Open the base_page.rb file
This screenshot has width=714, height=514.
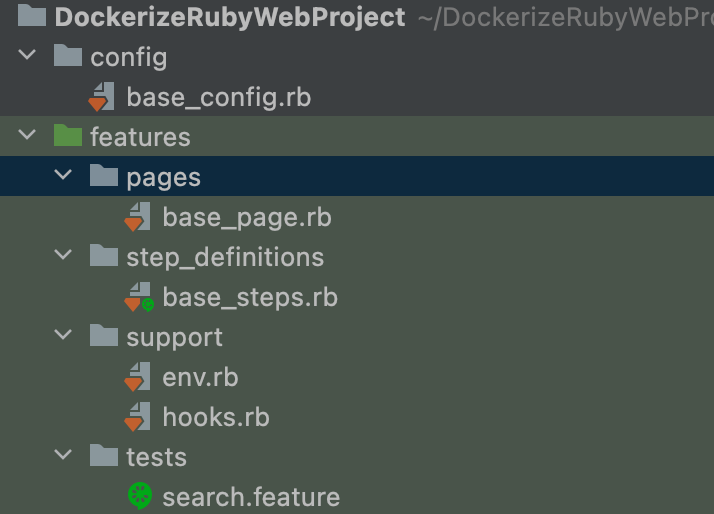[247, 218]
